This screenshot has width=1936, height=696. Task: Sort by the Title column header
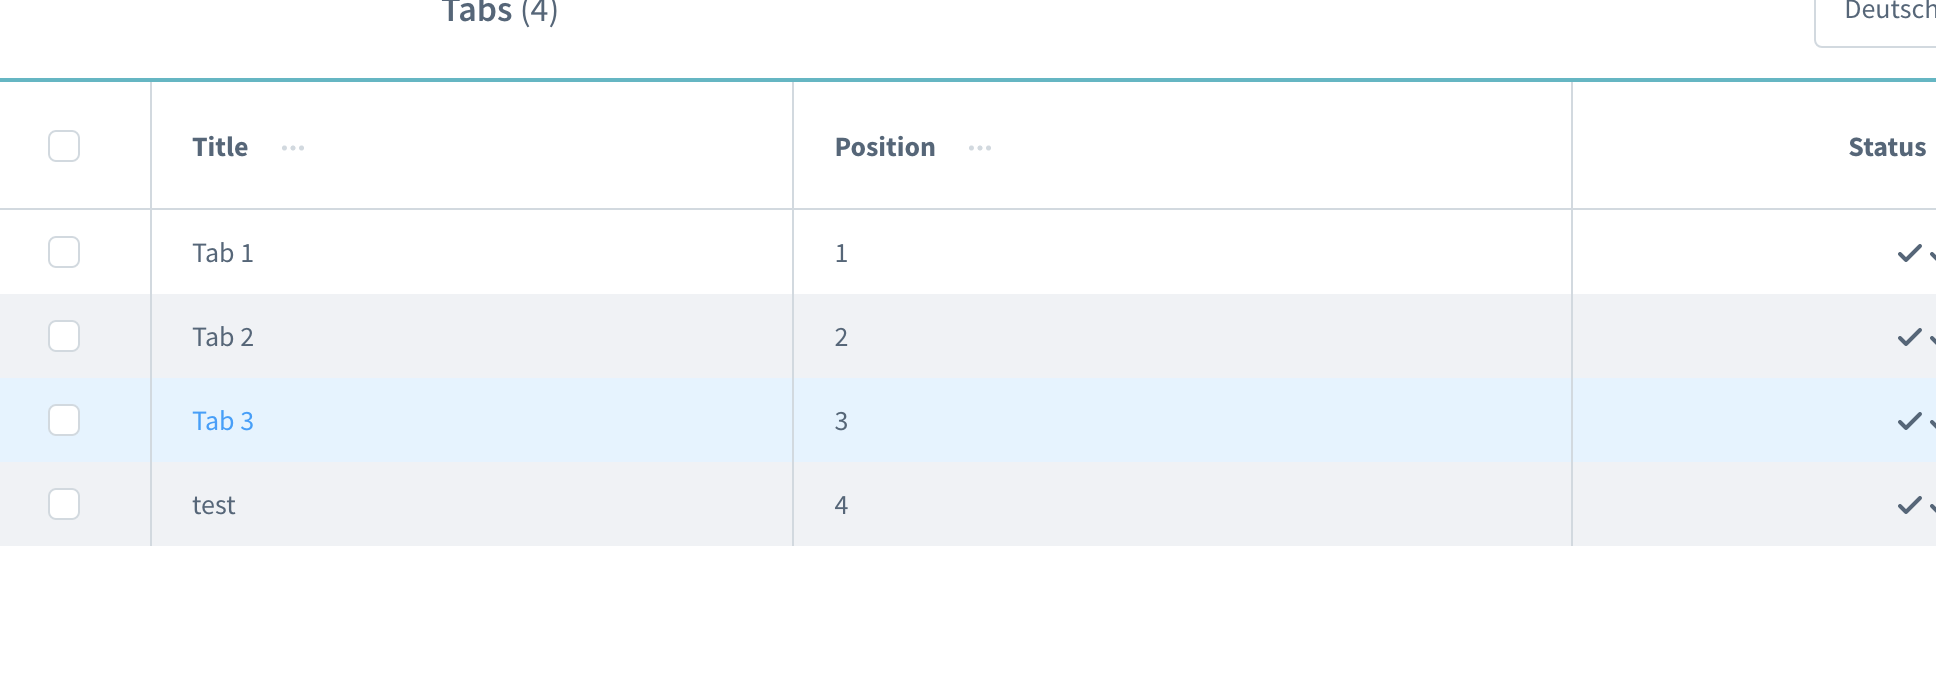220,147
